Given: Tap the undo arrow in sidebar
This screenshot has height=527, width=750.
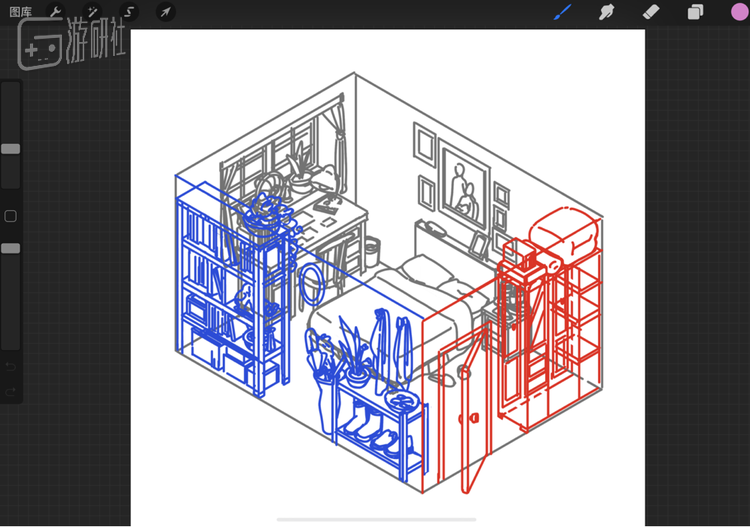Looking at the screenshot, I should click(x=10, y=367).
